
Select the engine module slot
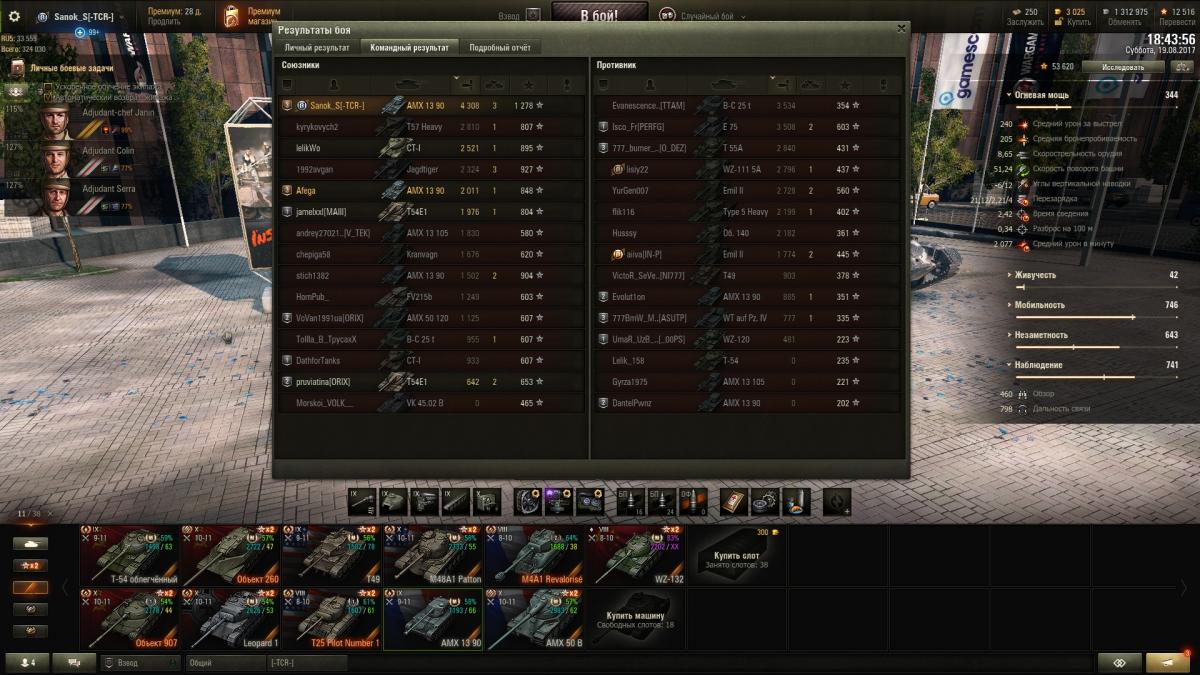pyautogui.click(x=425, y=500)
